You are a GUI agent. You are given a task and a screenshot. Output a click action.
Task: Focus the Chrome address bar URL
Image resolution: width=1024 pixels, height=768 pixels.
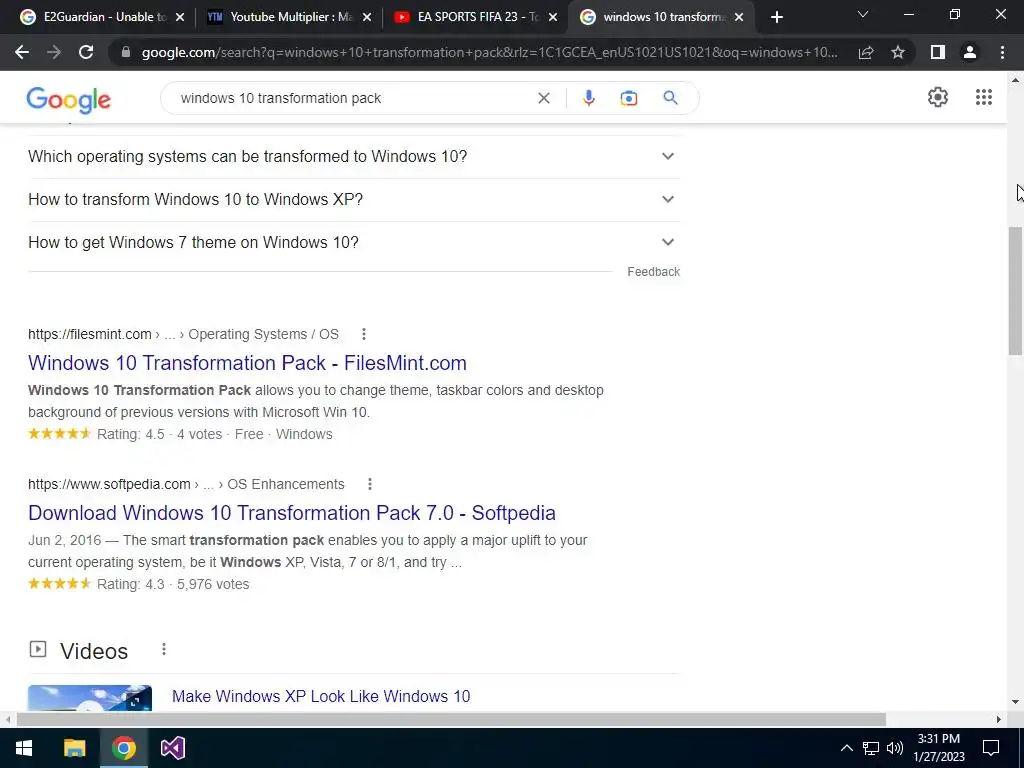coord(490,52)
